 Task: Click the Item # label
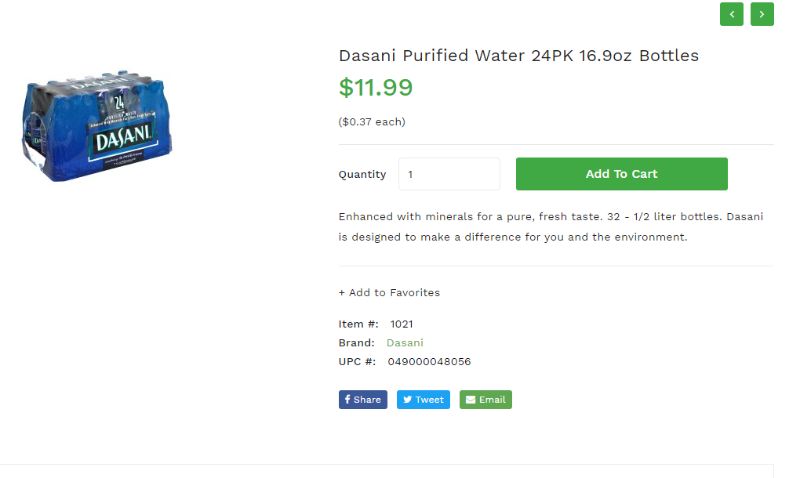[x=359, y=324]
